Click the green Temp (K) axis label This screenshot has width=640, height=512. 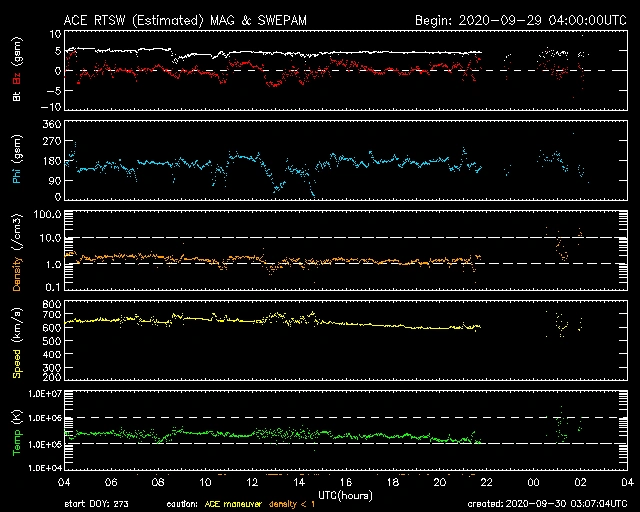(x=17, y=431)
